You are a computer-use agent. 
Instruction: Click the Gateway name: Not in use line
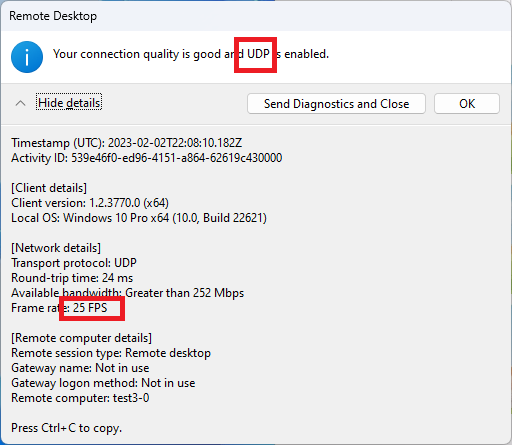(80, 368)
